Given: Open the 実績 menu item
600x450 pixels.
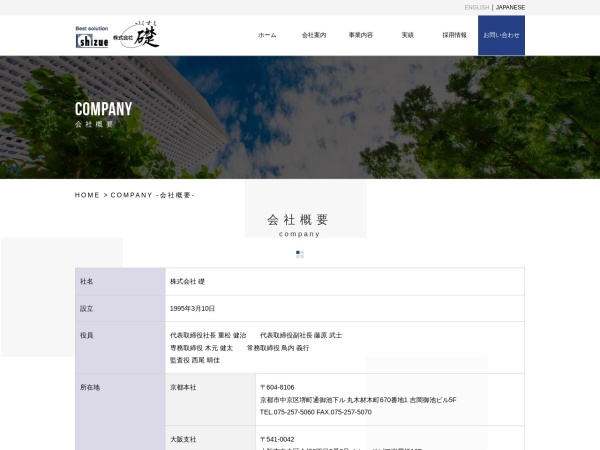Looking at the screenshot, I should 408,35.
